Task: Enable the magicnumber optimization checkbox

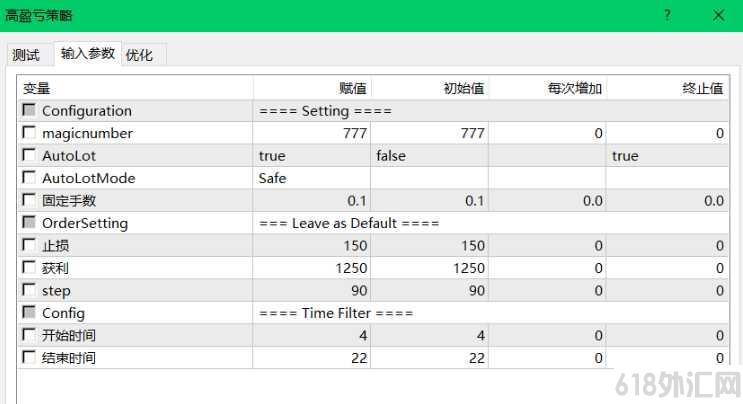Action: (x=29, y=132)
